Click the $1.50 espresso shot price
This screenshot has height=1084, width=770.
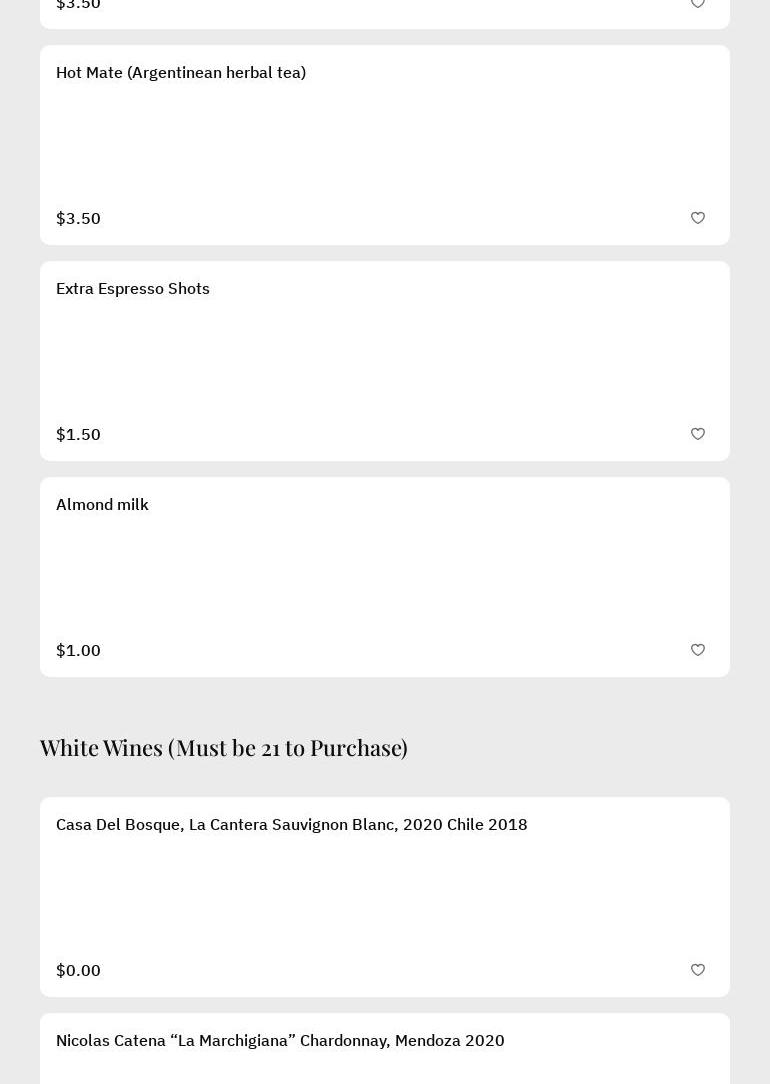pyautogui.click(x=78, y=435)
